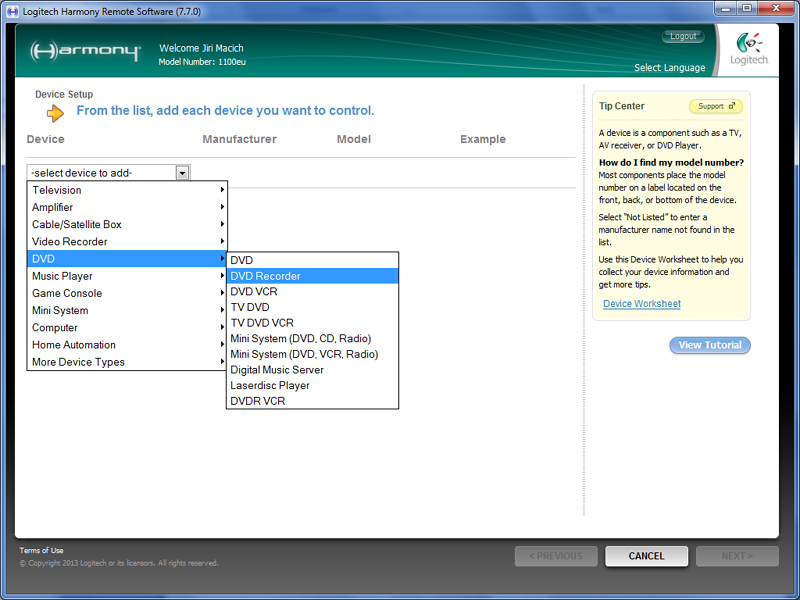This screenshot has width=800, height=600.
Task: Expand More Device Types submenu
Action: [x=127, y=362]
